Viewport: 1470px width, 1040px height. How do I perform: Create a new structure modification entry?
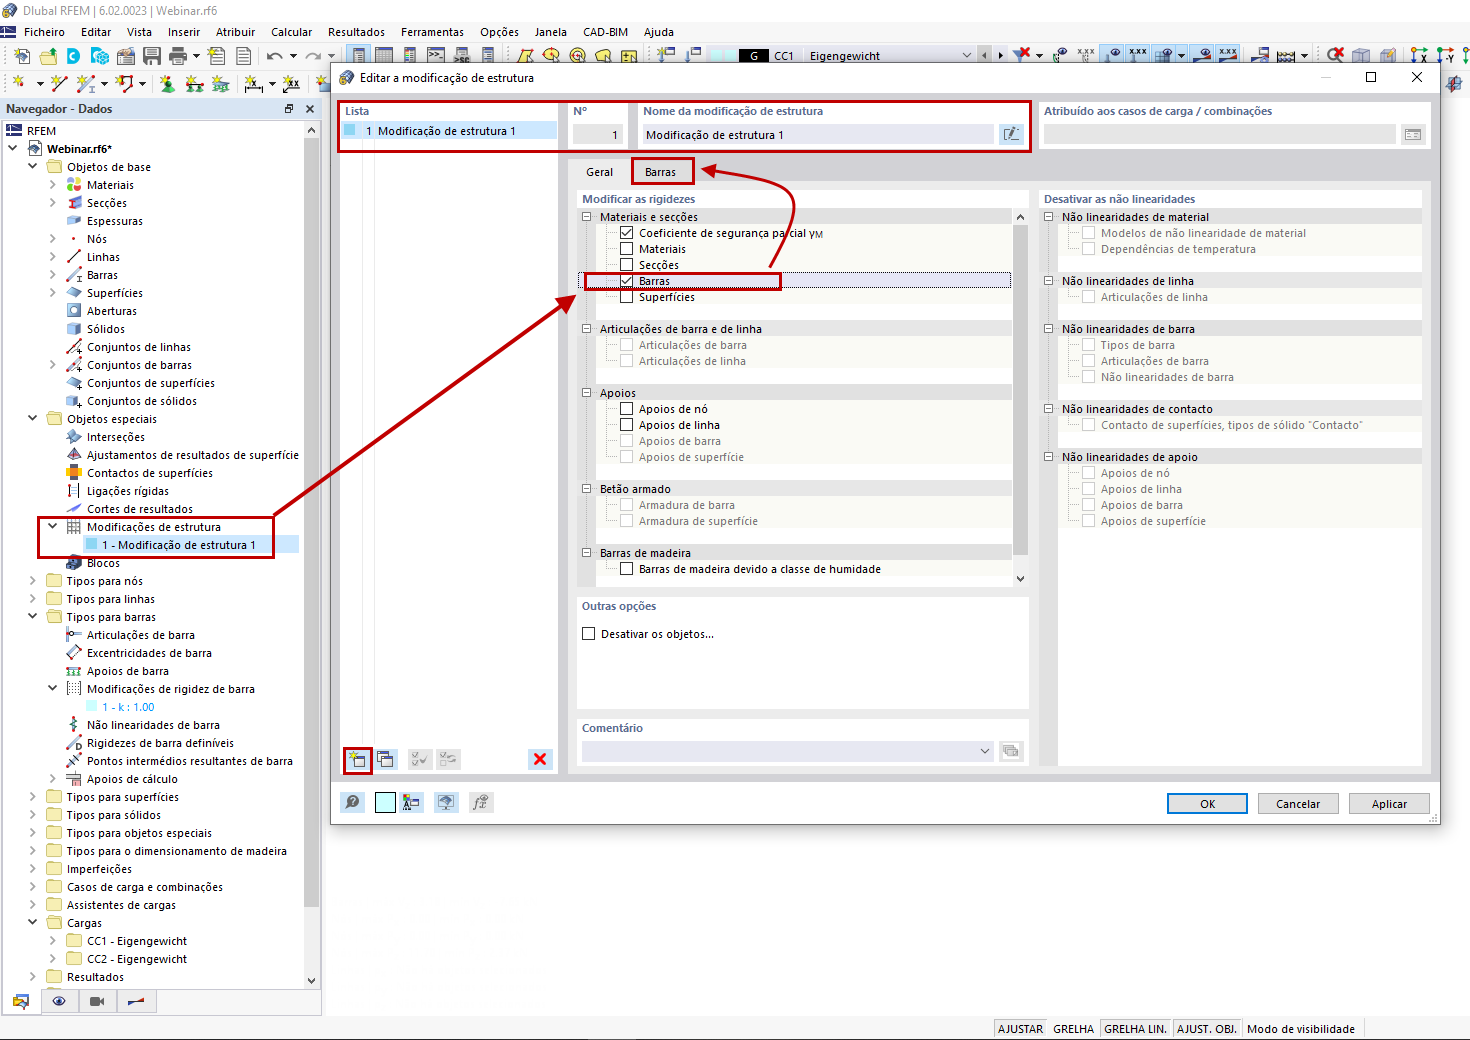click(x=357, y=760)
